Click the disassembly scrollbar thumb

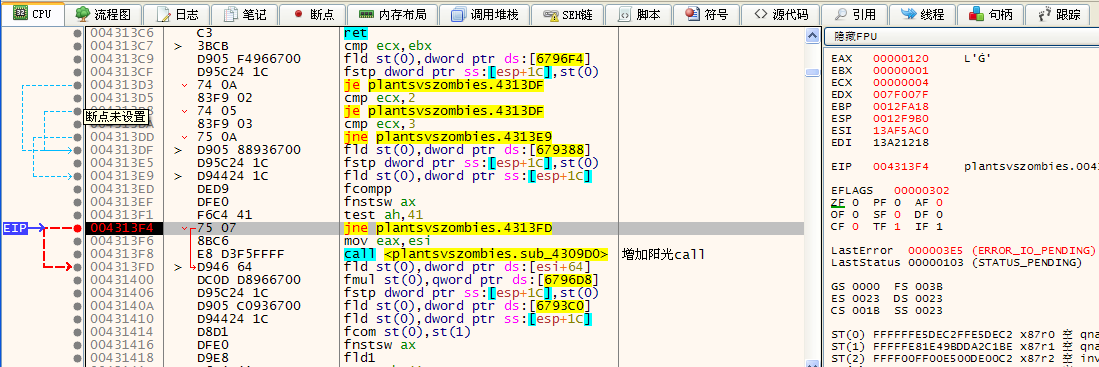(x=812, y=72)
